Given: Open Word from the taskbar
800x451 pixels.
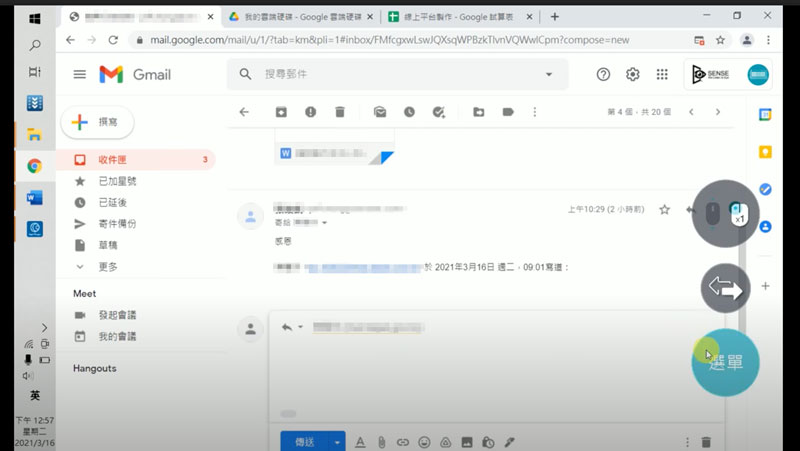Looking at the screenshot, I should click(x=35, y=197).
